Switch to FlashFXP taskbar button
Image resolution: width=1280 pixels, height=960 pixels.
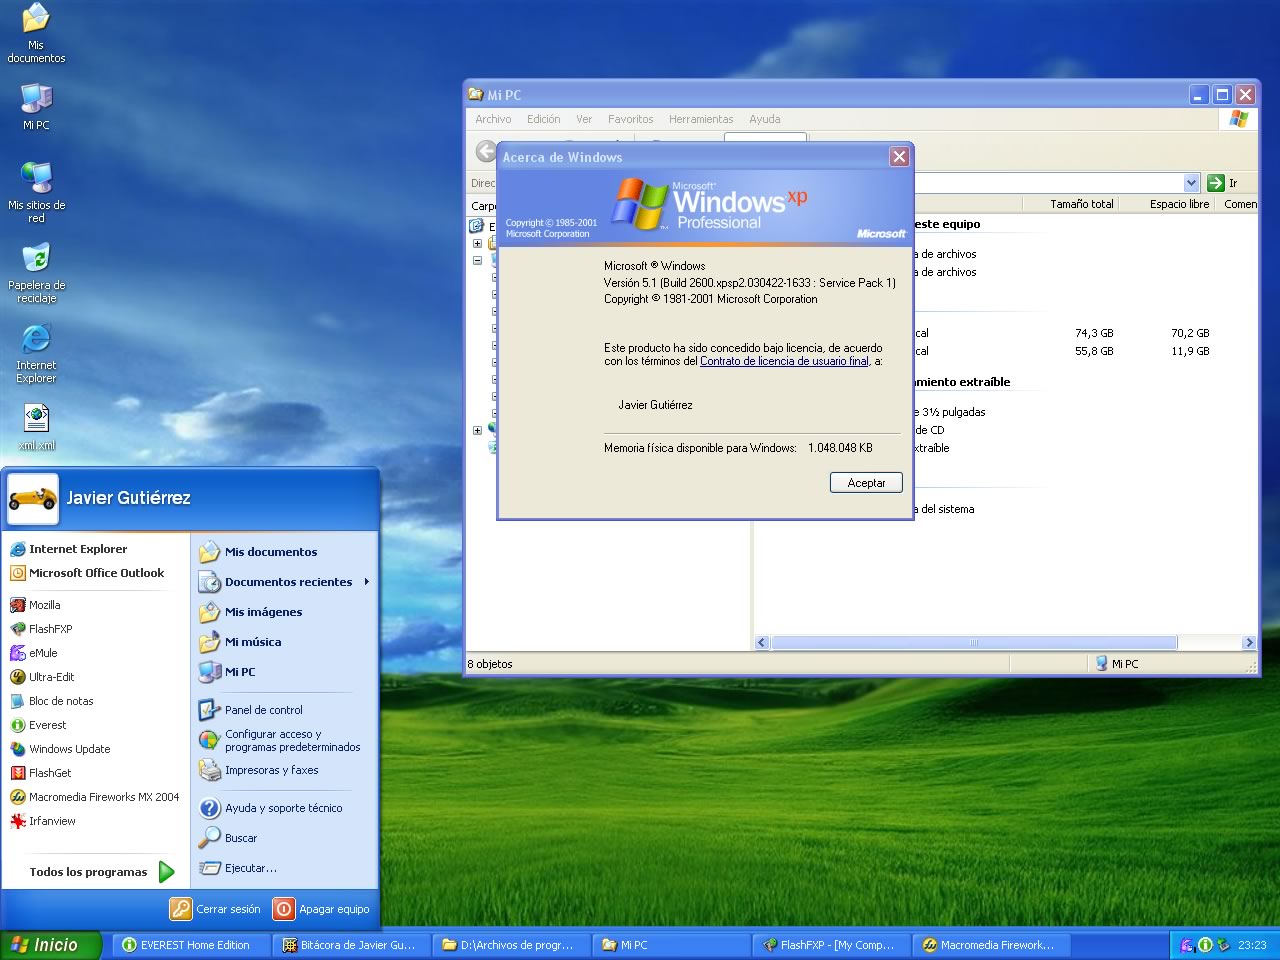click(x=831, y=945)
